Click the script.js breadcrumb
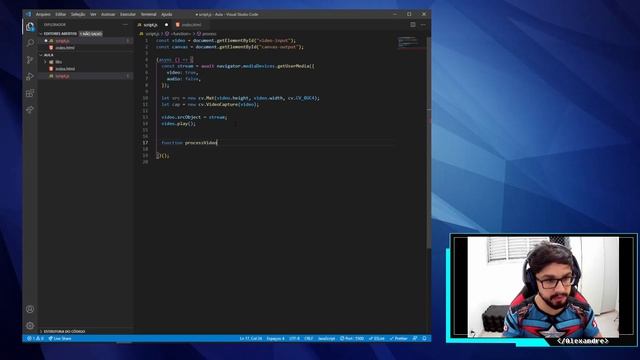The width and height of the screenshot is (640, 360). pyautogui.click(x=152, y=34)
